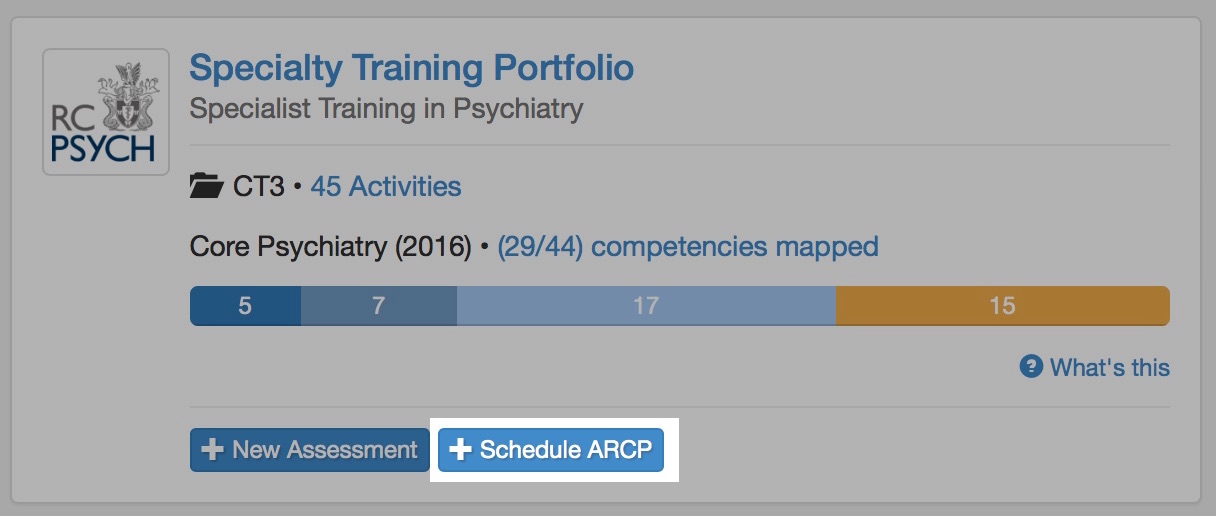
Task: View the 45 Activities link
Action: (386, 186)
